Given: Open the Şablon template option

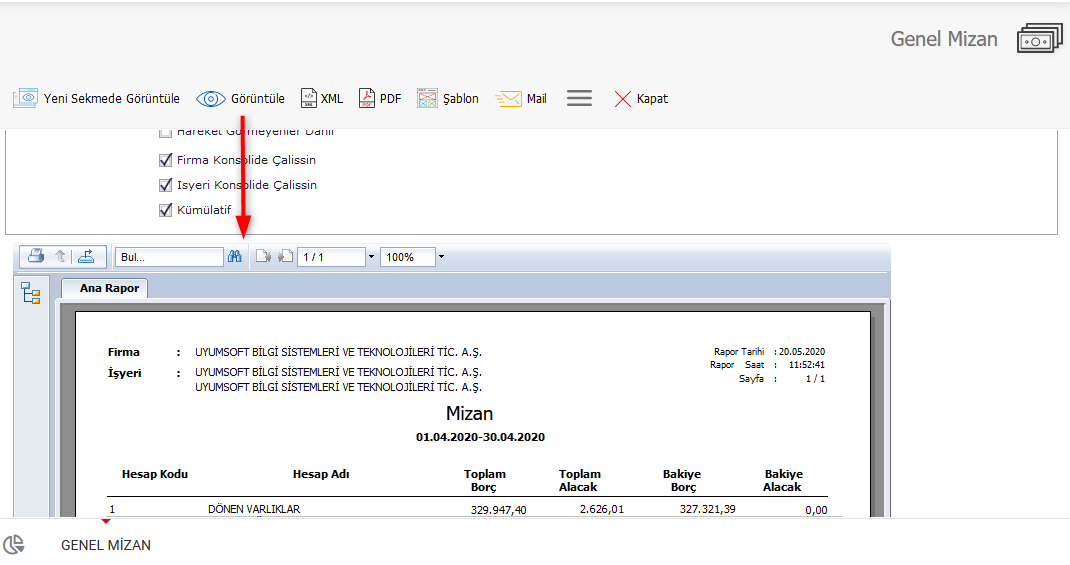Looking at the screenshot, I should 448,99.
